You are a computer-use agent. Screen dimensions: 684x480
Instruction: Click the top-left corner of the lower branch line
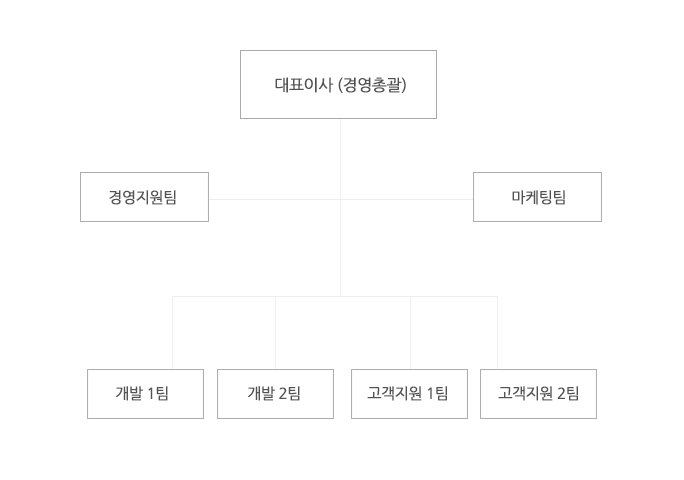tap(173, 296)
